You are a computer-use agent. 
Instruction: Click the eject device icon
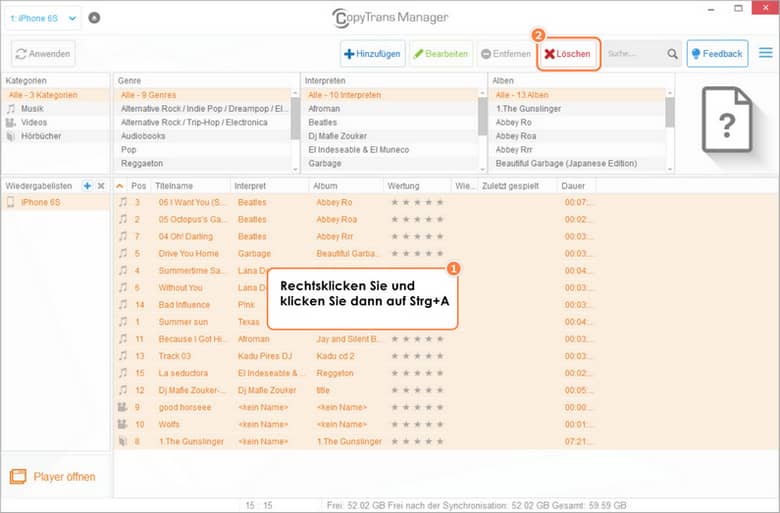(x=94, y=18)
